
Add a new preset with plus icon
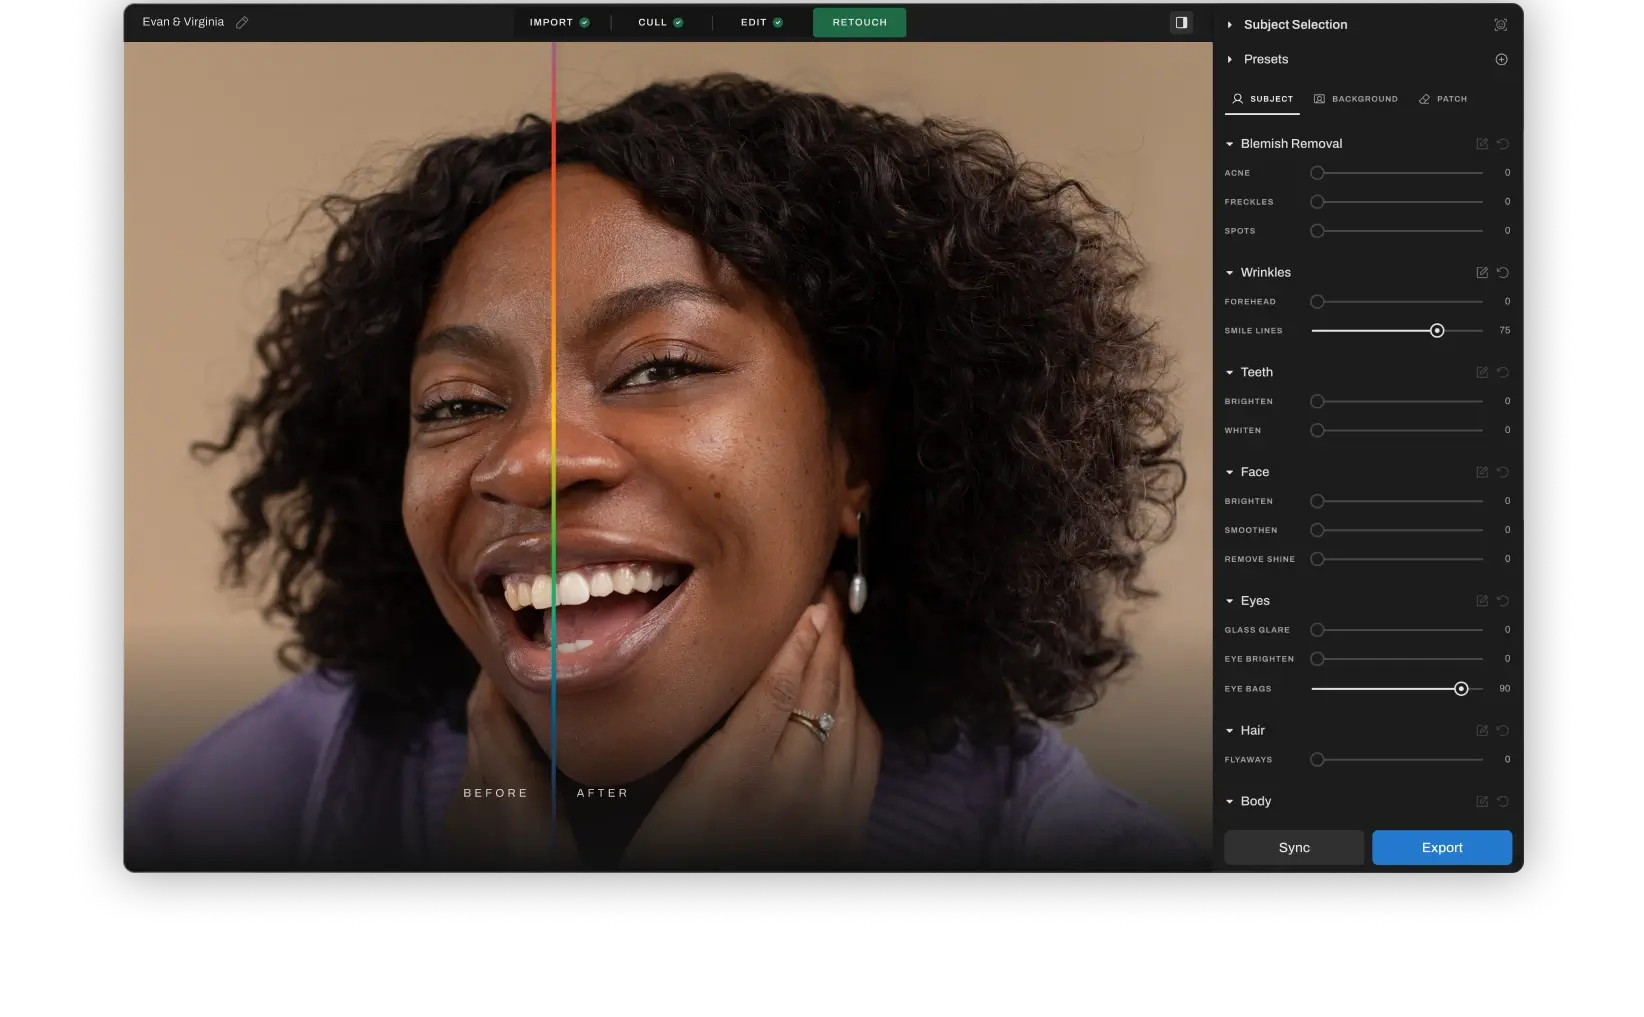click(1501, 60)
